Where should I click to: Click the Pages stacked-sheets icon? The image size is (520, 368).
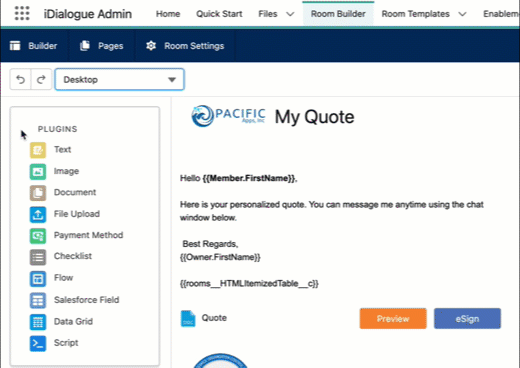tap(85, 46)
